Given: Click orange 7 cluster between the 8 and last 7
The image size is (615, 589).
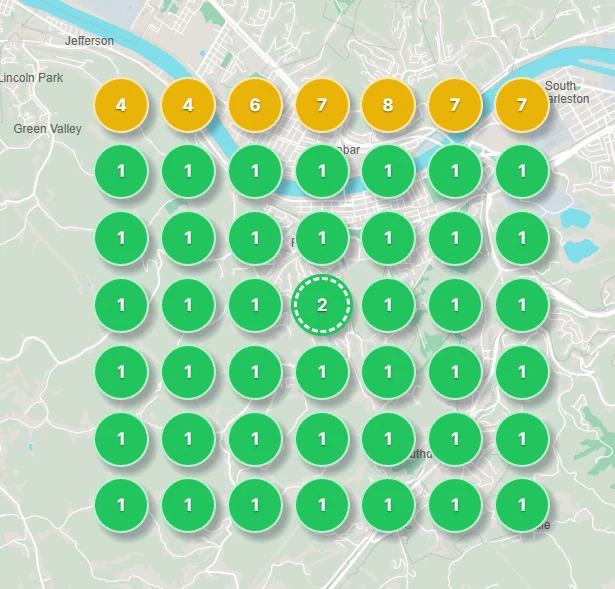Looking at the screenshot, I should pyautogui.click(x=455, y=105).
